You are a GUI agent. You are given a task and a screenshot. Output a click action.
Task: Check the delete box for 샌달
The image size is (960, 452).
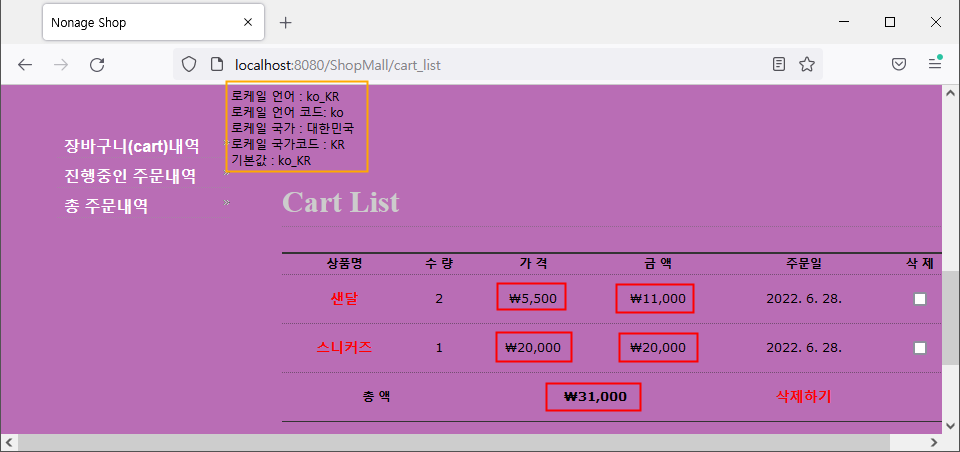click(920, 299)
